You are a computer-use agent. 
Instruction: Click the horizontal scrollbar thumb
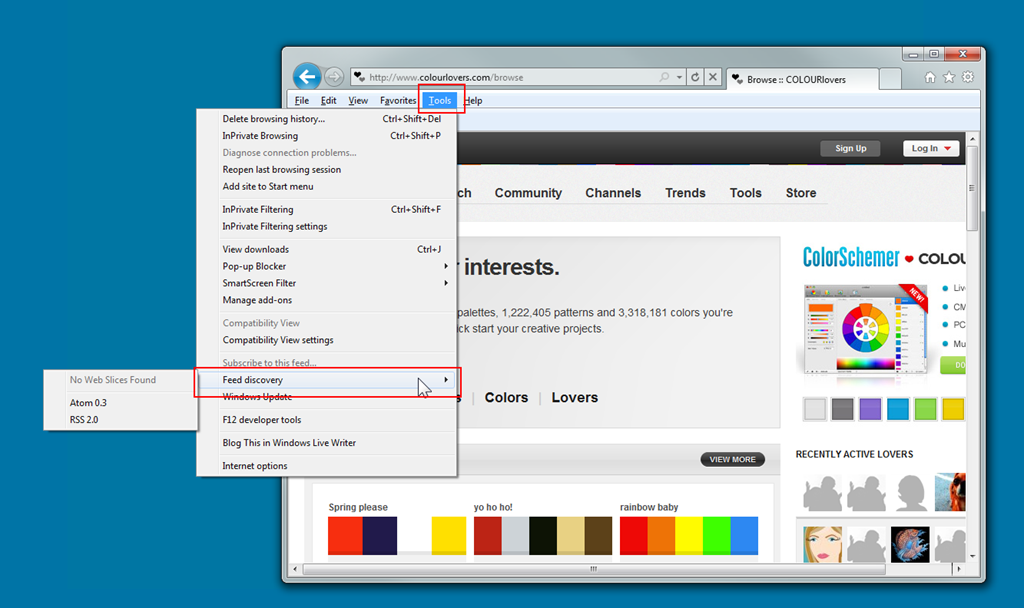[x=594, y=569]
